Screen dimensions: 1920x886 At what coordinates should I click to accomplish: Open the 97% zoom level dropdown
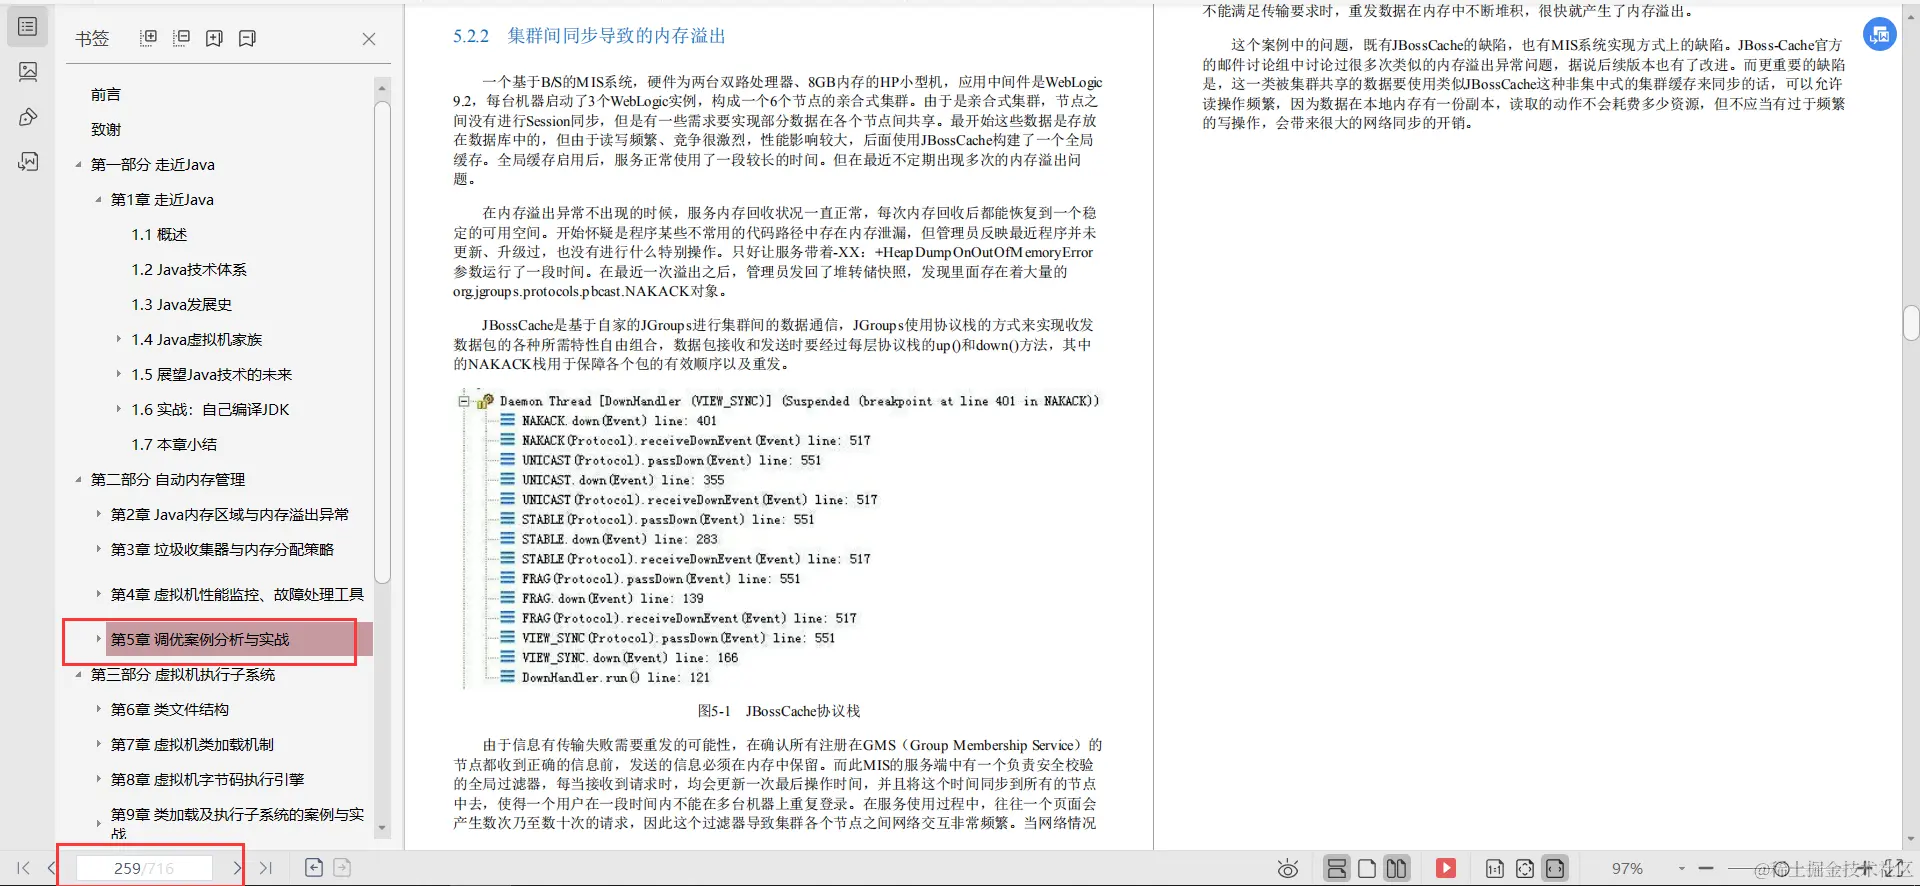tap(1682, 868)
